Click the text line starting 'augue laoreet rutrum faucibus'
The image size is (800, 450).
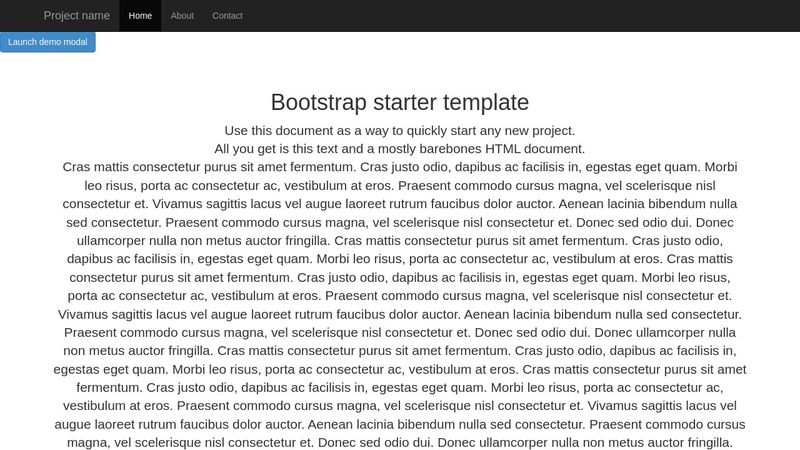[400, 423]
